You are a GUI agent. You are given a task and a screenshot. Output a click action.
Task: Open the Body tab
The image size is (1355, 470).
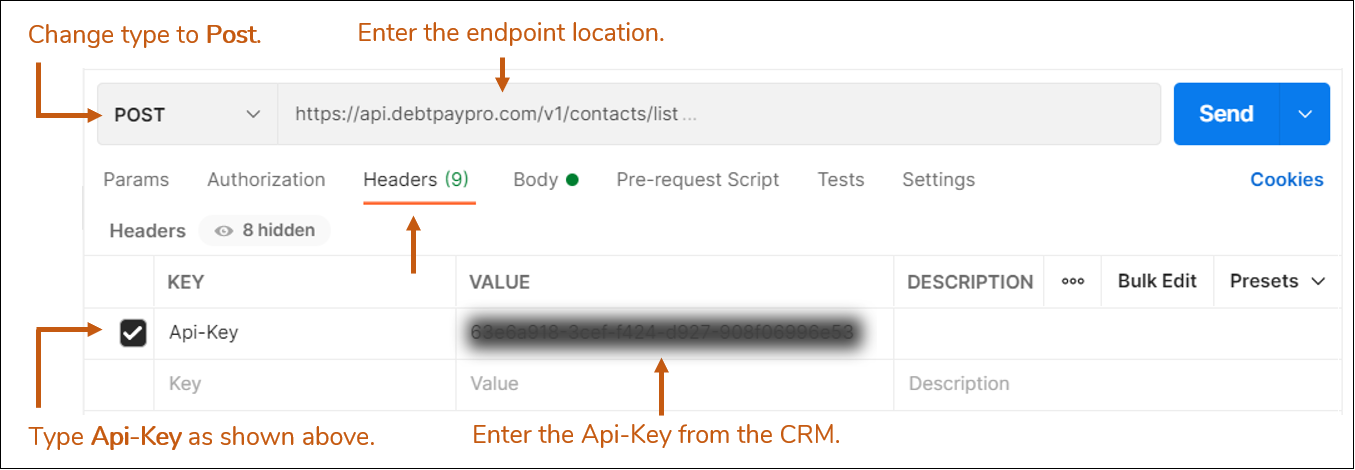pos(546,180)
